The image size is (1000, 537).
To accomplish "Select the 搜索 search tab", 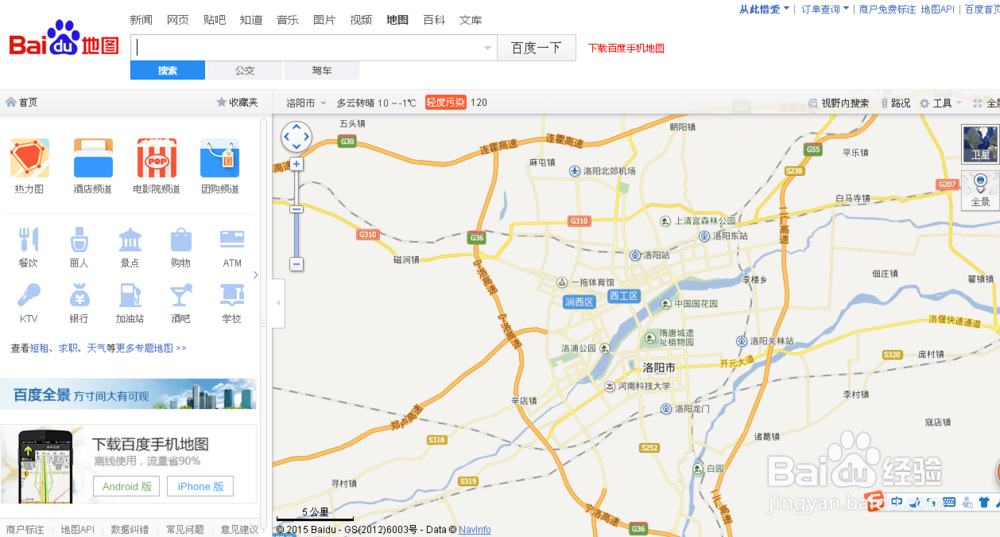I will pyautogui.click(x=168, y=70).
